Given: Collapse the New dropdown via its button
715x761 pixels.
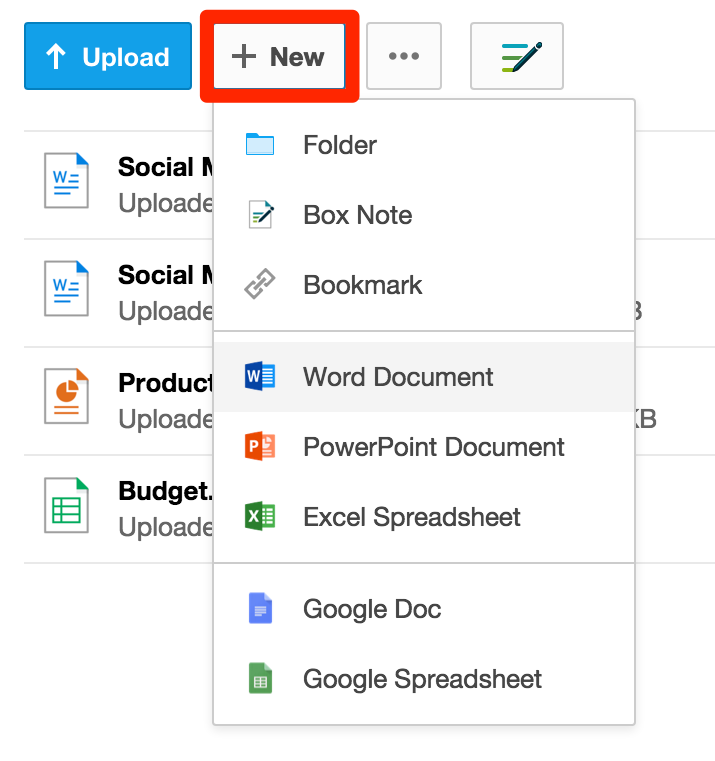Looking at the screenshot, I should 279,57.
